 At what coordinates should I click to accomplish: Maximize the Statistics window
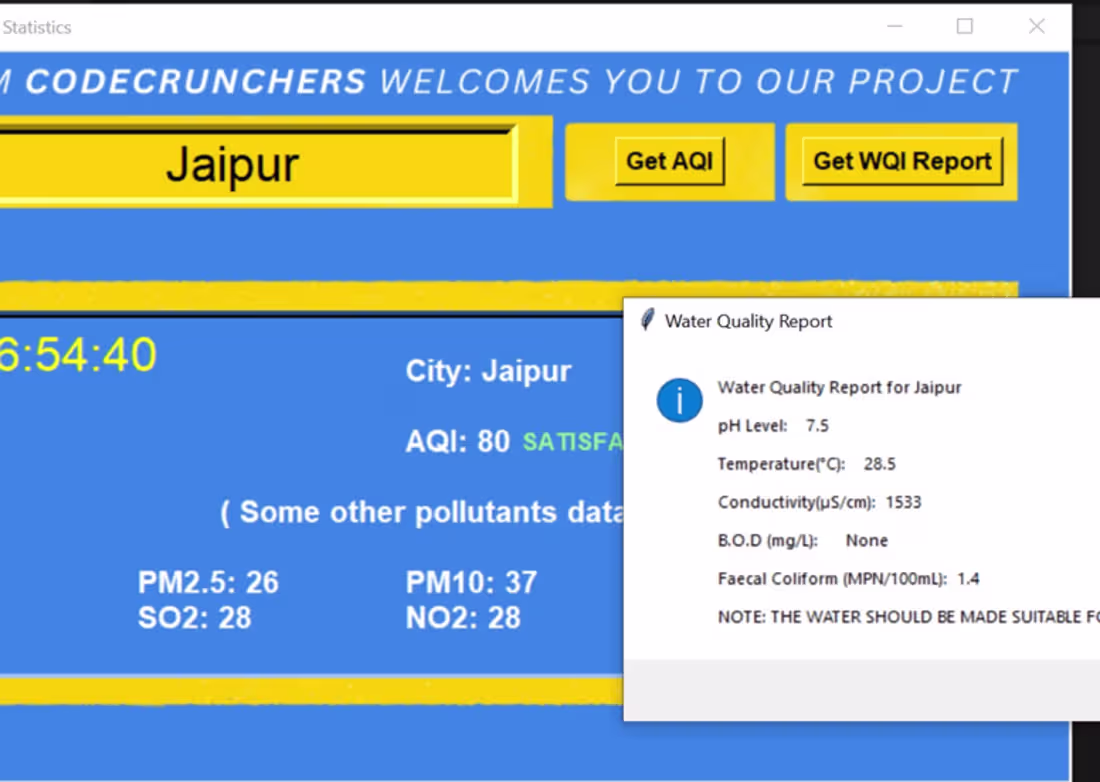965,27
